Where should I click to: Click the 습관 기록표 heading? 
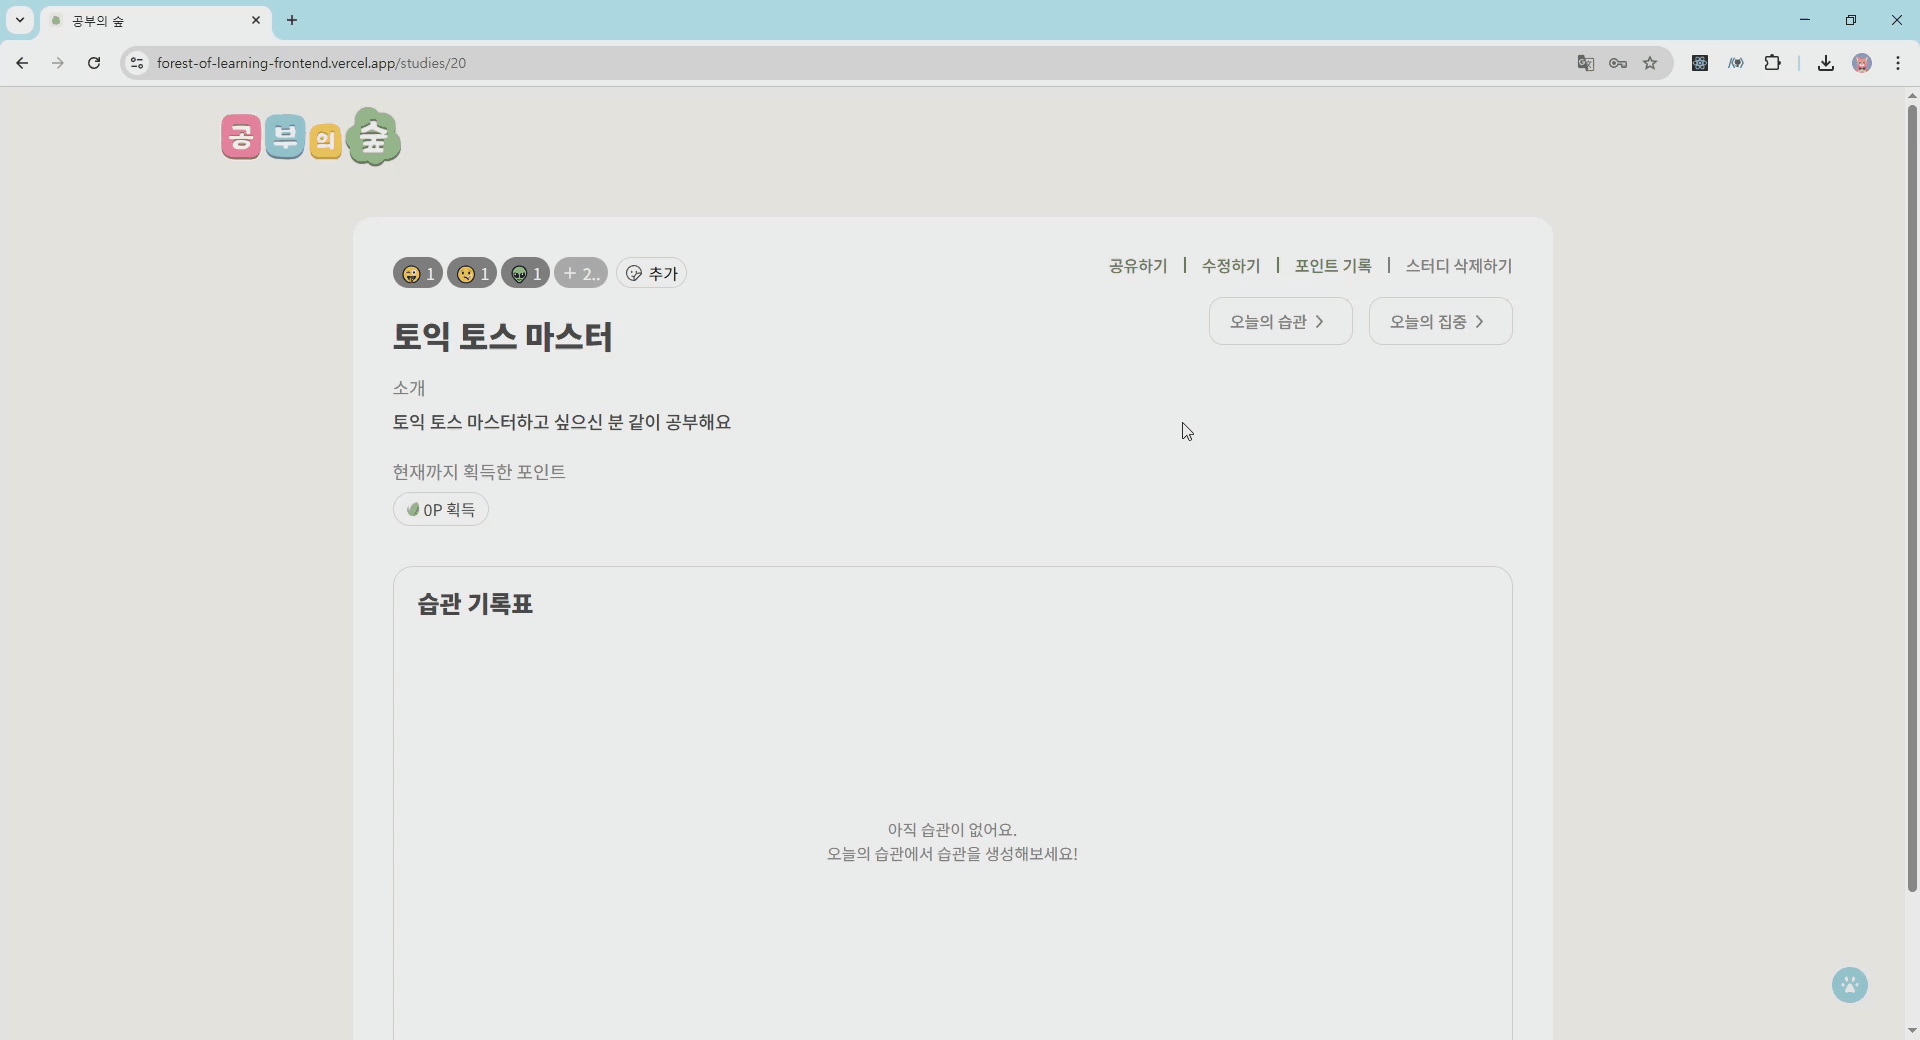pos(475,604)
